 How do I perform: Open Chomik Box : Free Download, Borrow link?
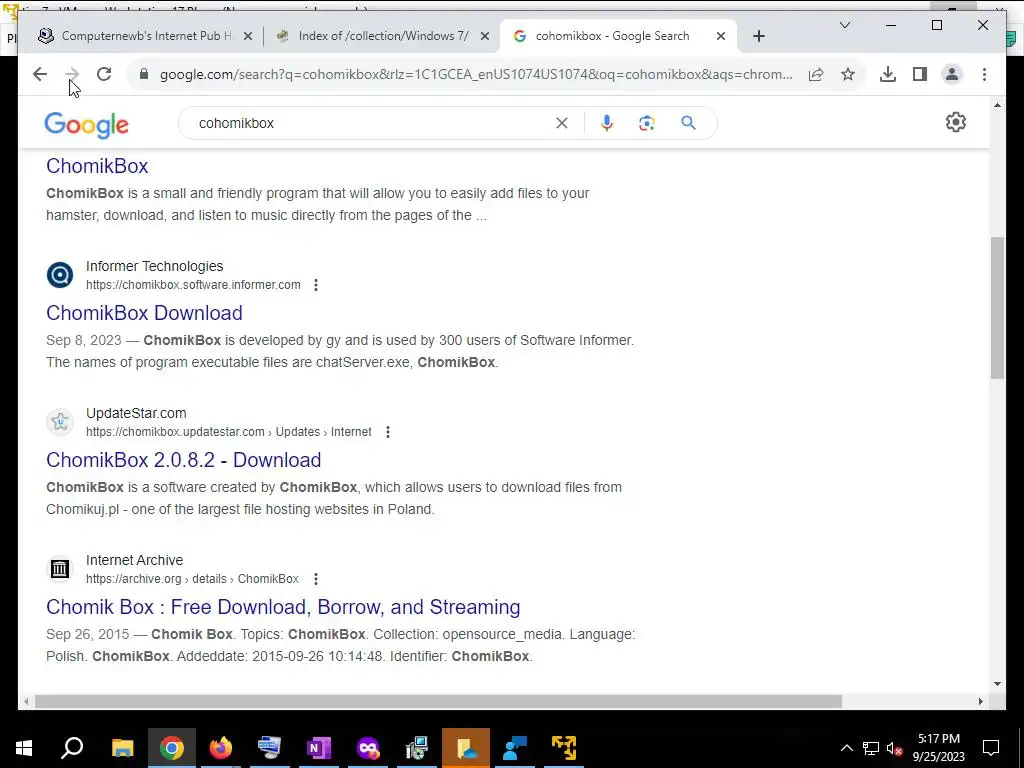point(283,607)
